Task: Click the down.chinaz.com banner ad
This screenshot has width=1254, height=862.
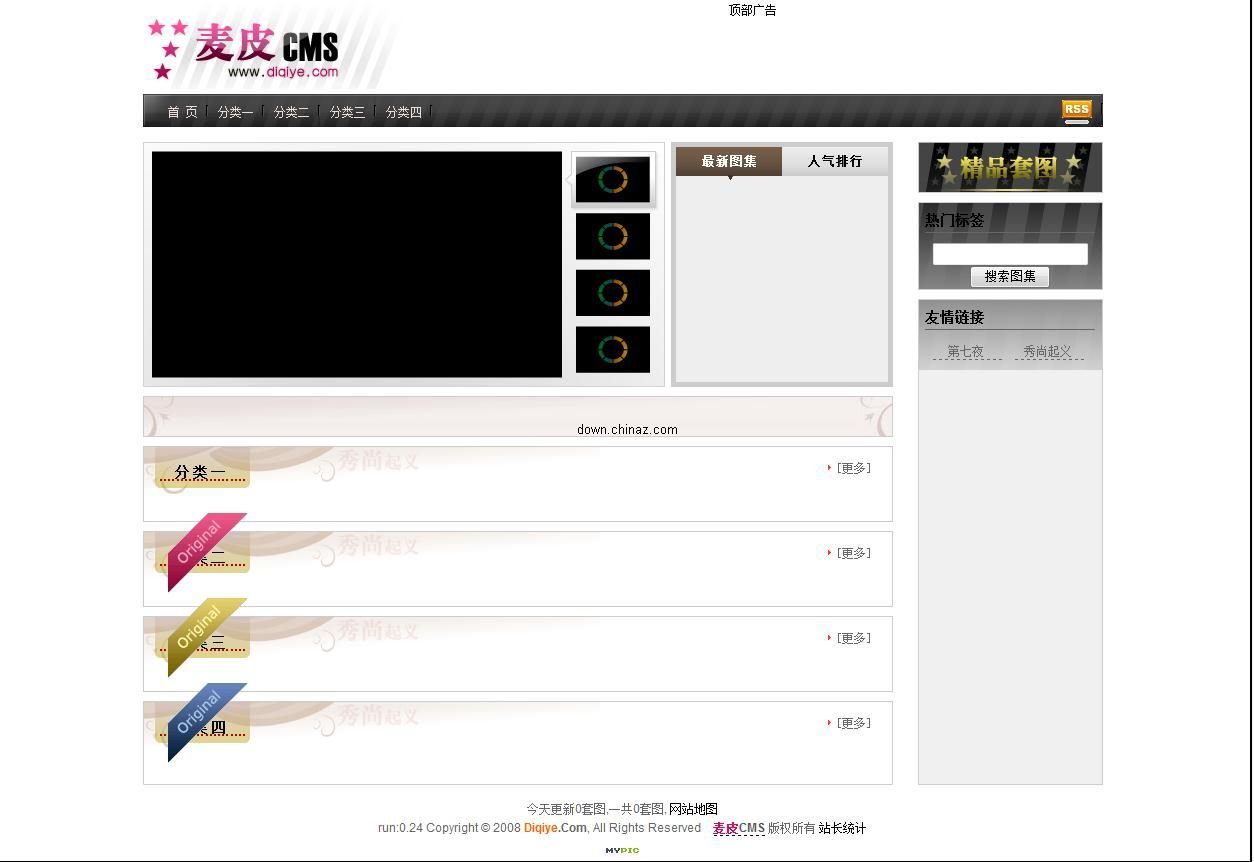Action: [x=518, y=416]
